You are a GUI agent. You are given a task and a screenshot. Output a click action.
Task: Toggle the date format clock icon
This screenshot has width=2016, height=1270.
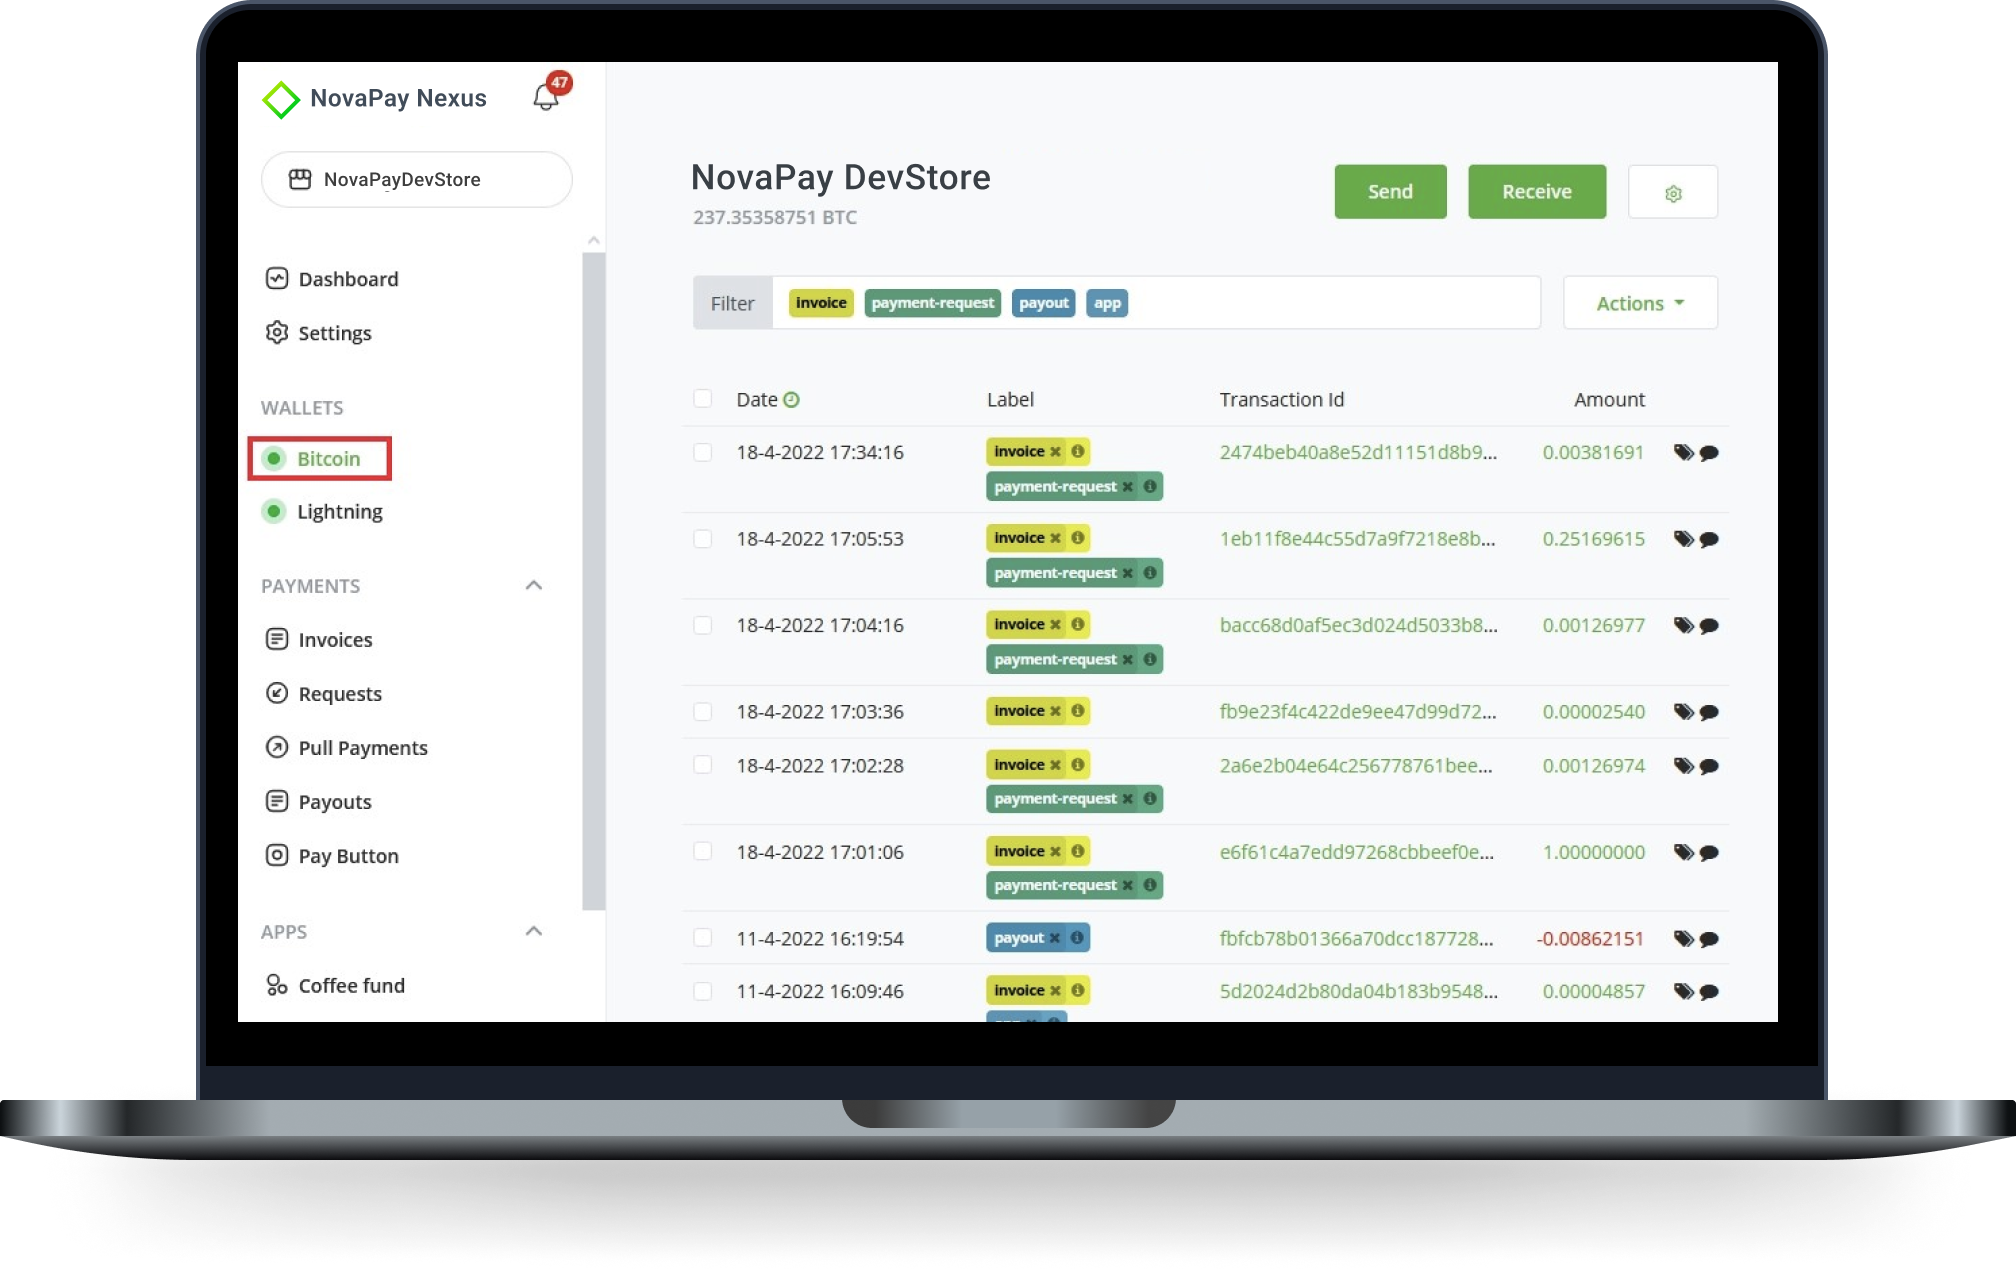[x=791, y=400]
